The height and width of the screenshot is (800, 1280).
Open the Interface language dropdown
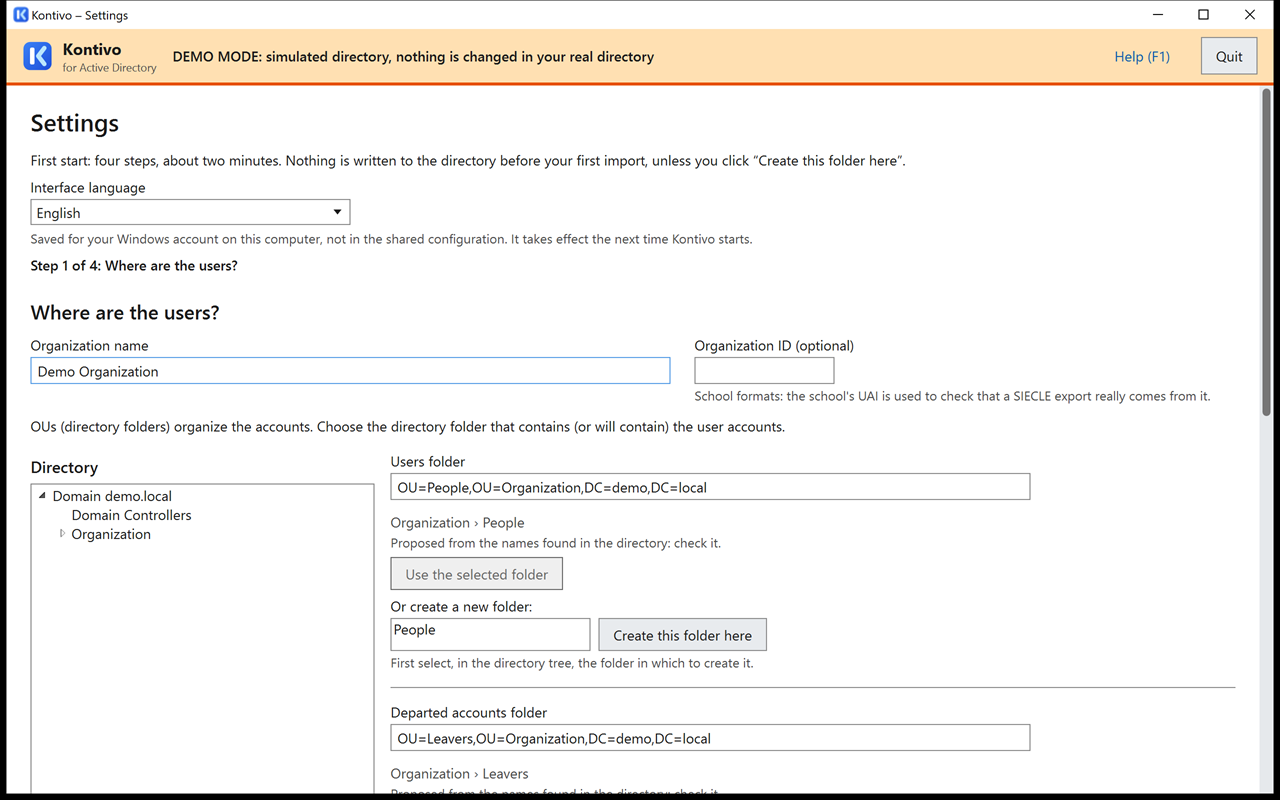tap(190, 212)
